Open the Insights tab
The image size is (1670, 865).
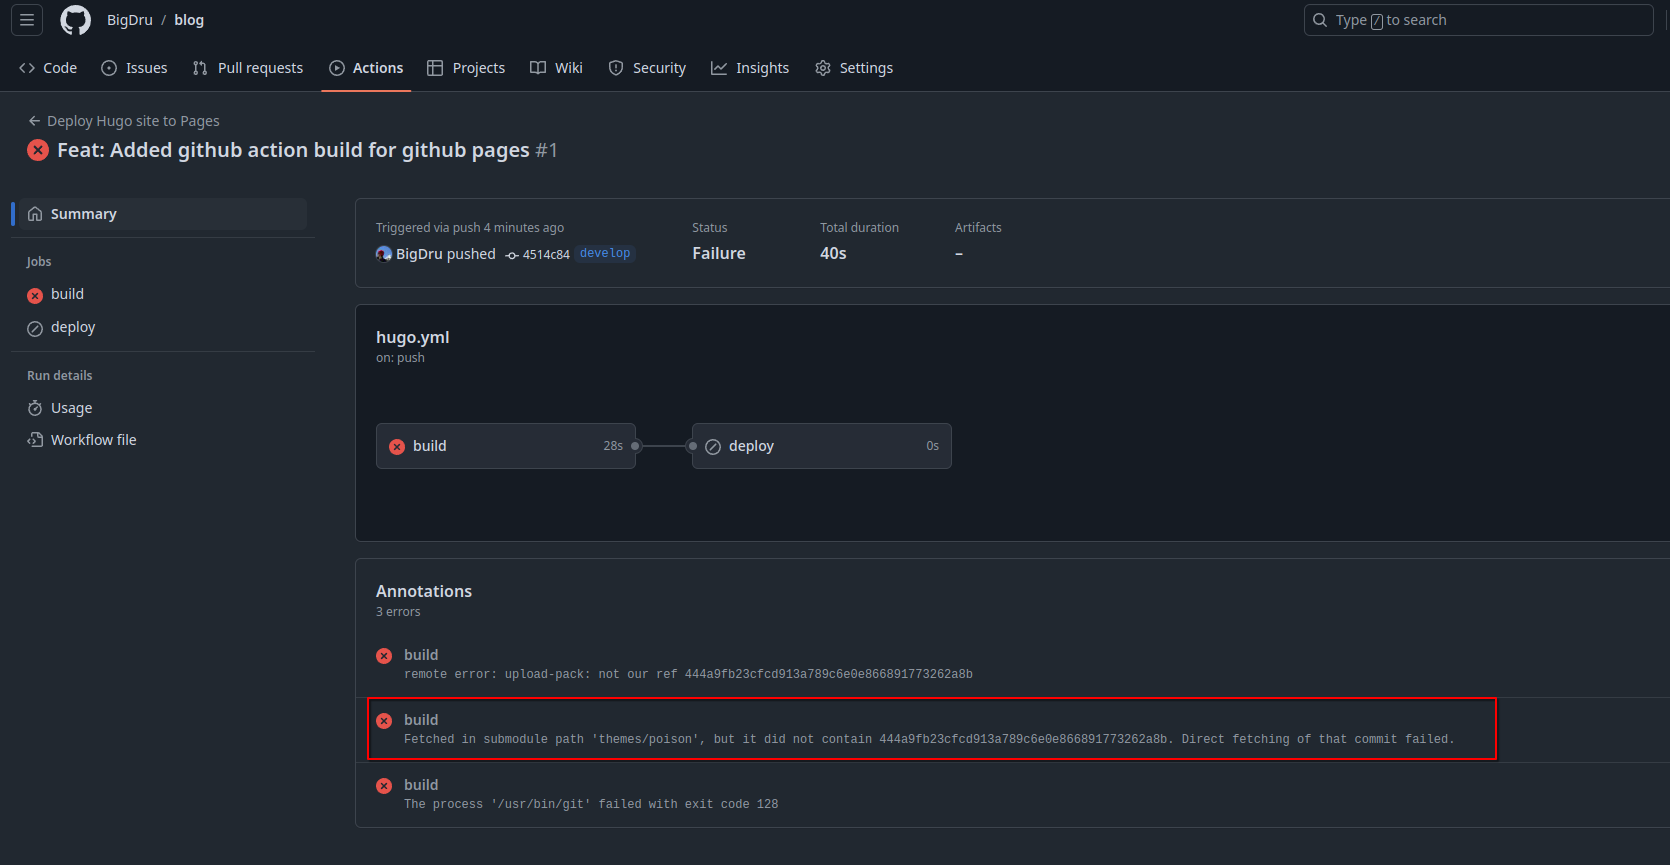click(x=750, y=68)
